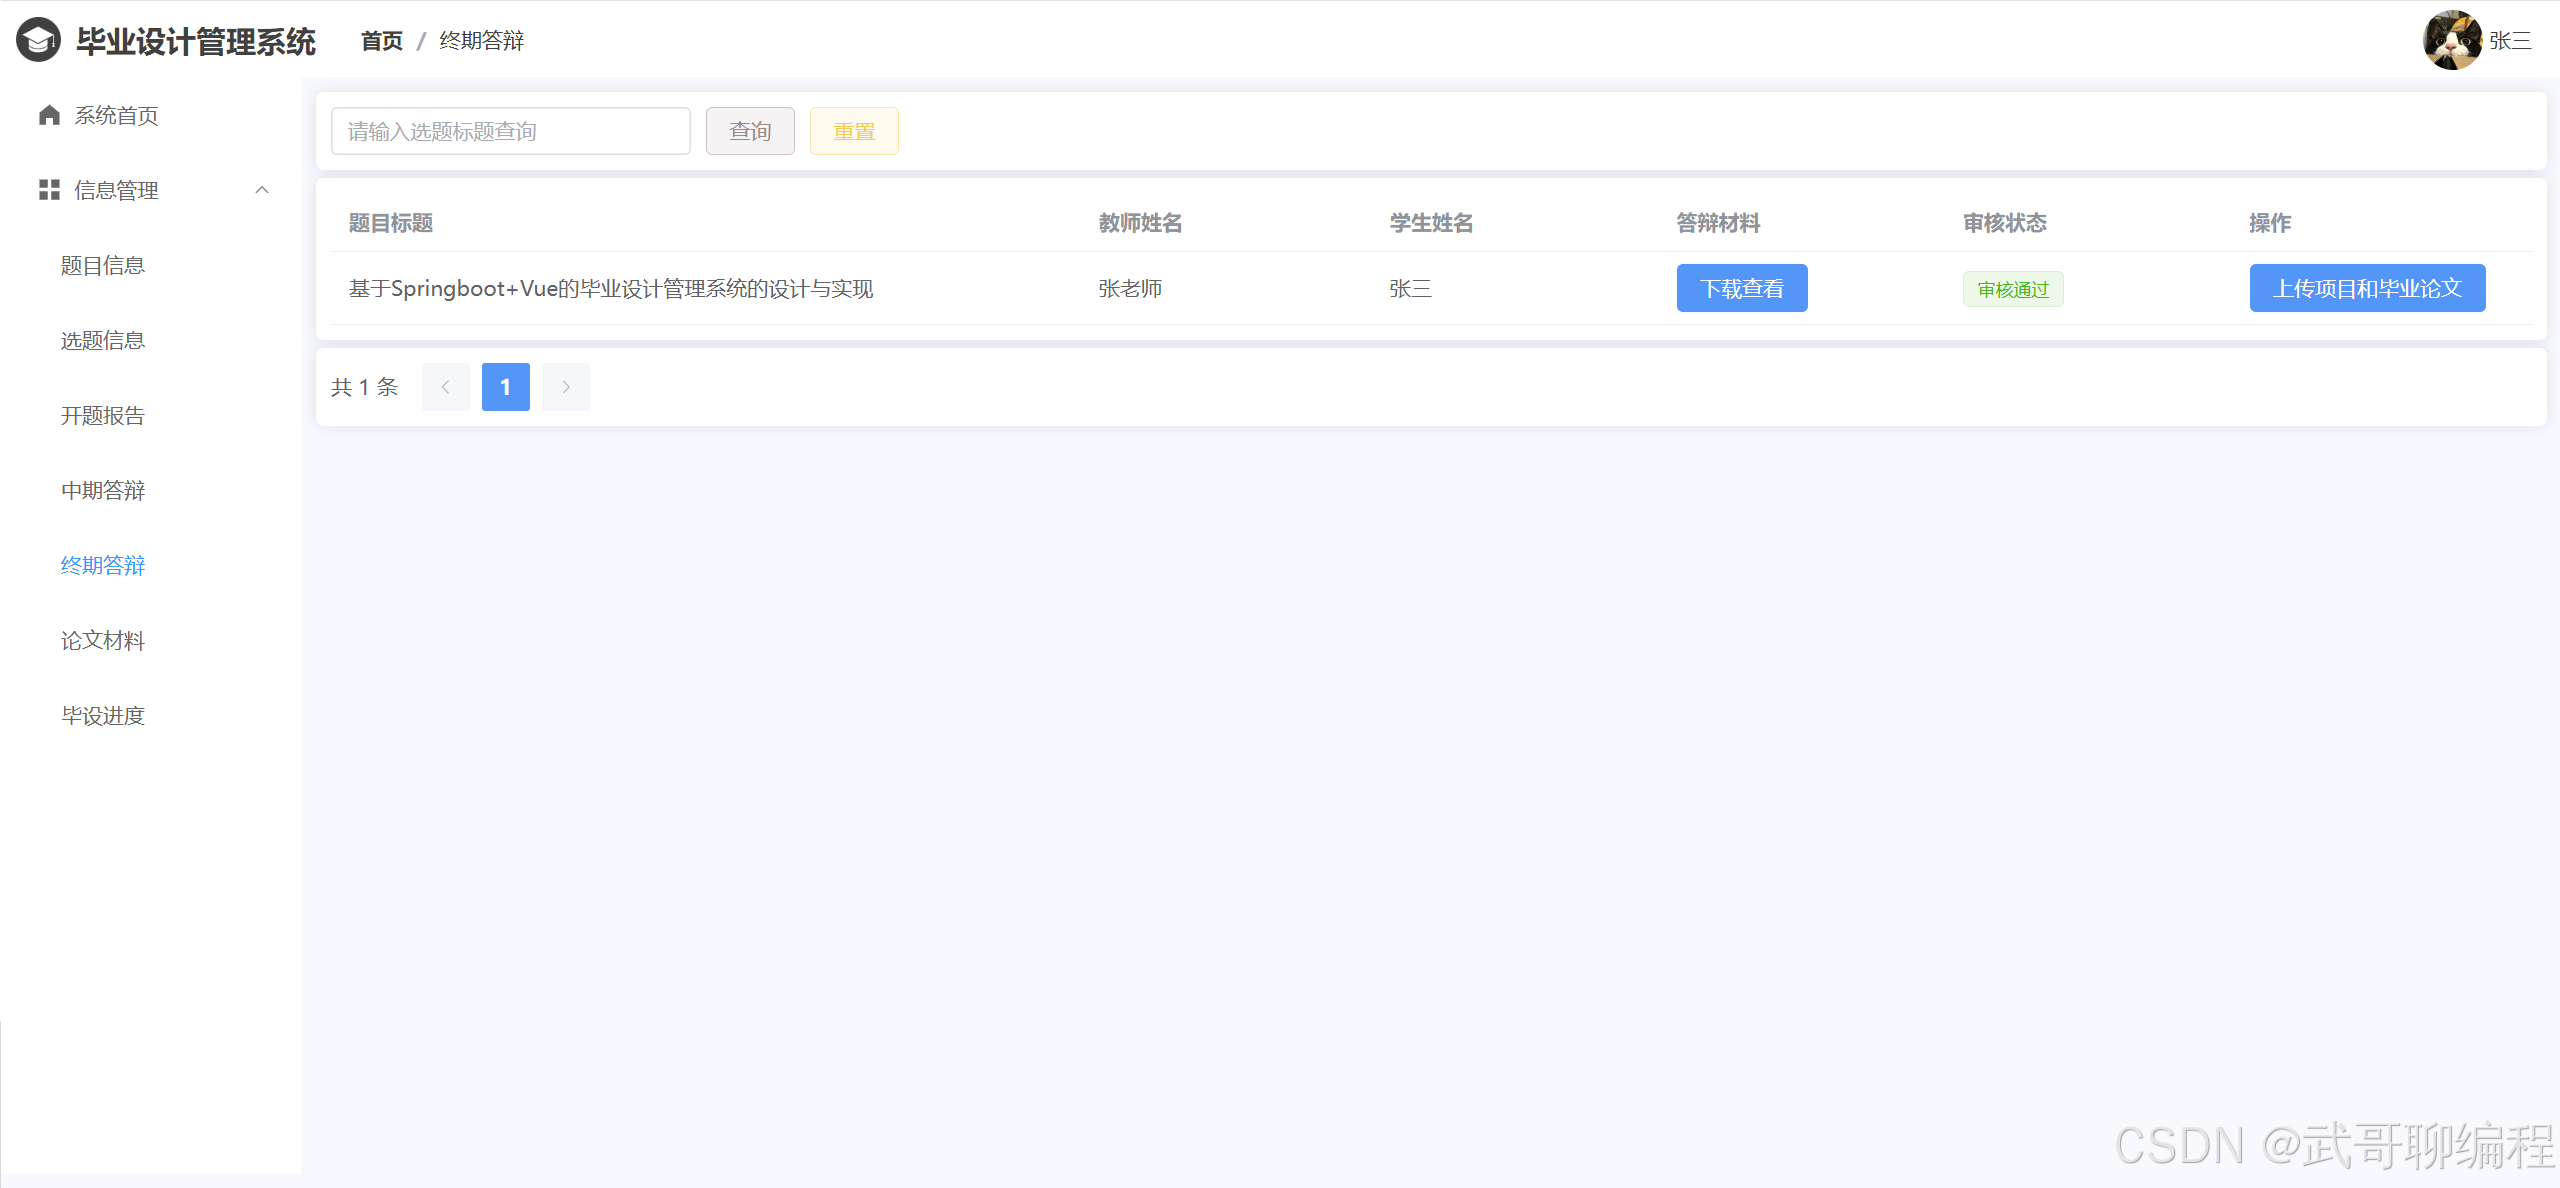Click the grid icon beside 信息管理
This screenshot has width=2560, height=1188.
49,190
